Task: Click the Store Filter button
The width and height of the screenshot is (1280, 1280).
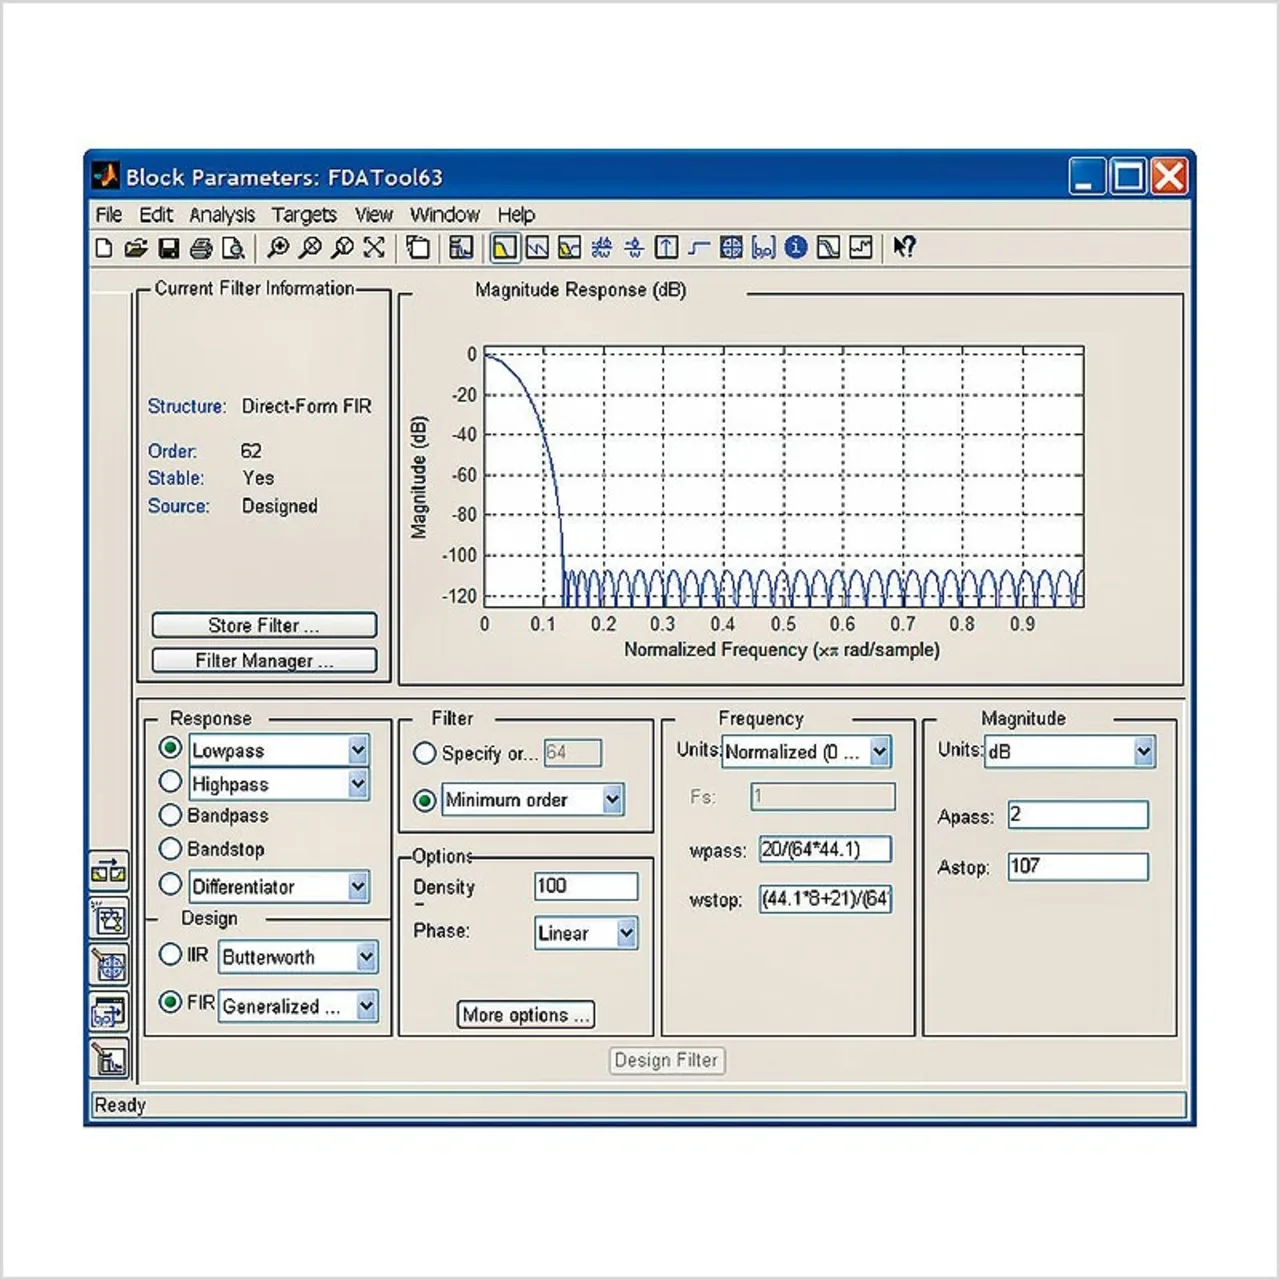Action: point(264,625)
